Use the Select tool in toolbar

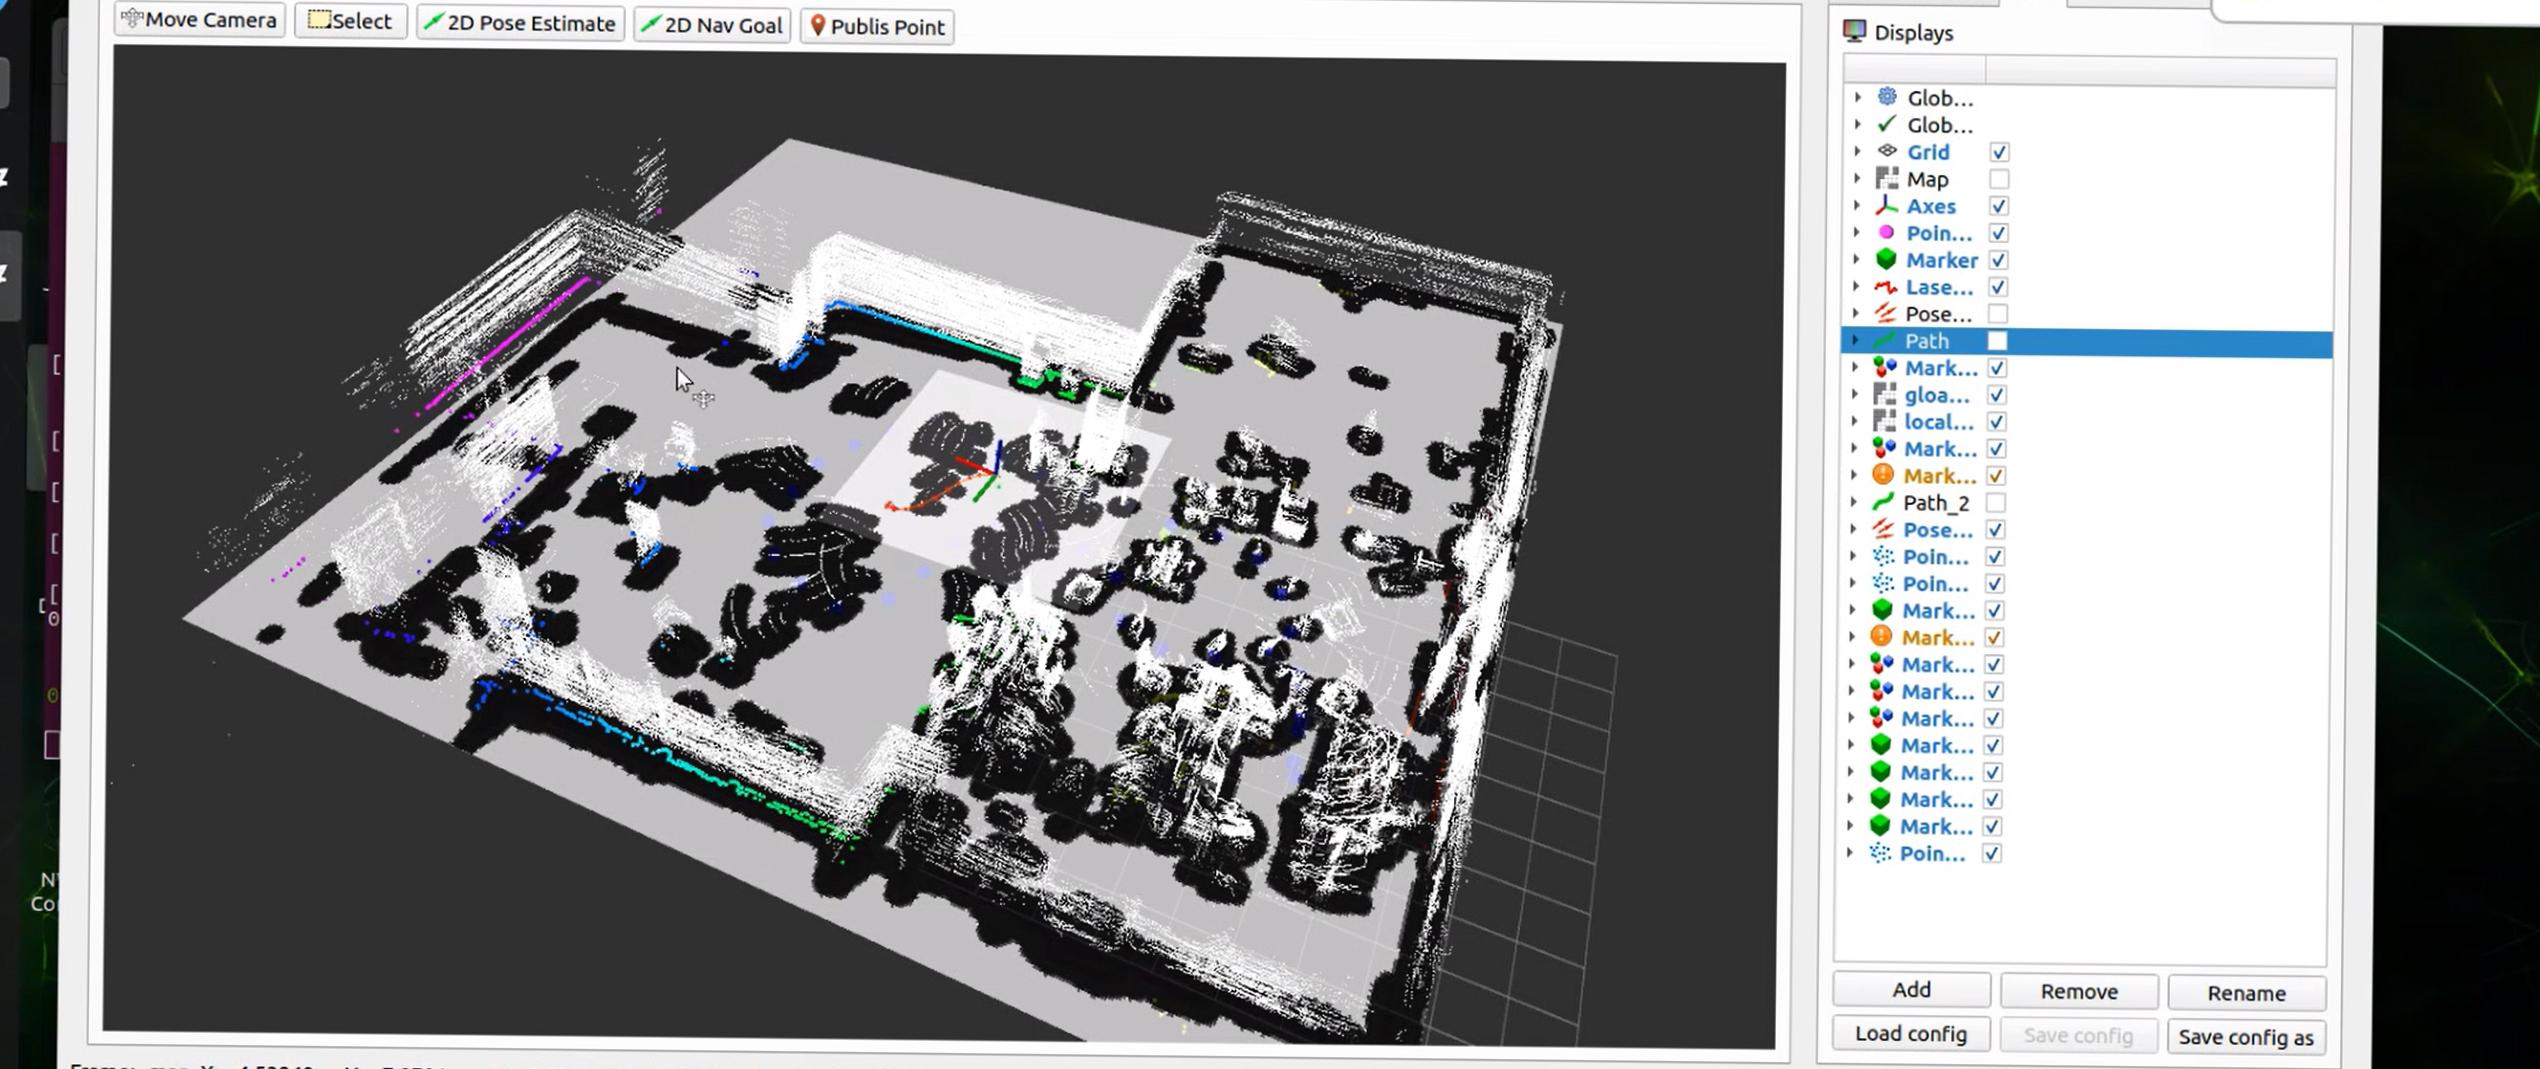pyautogui.click(x=350, y=21)
